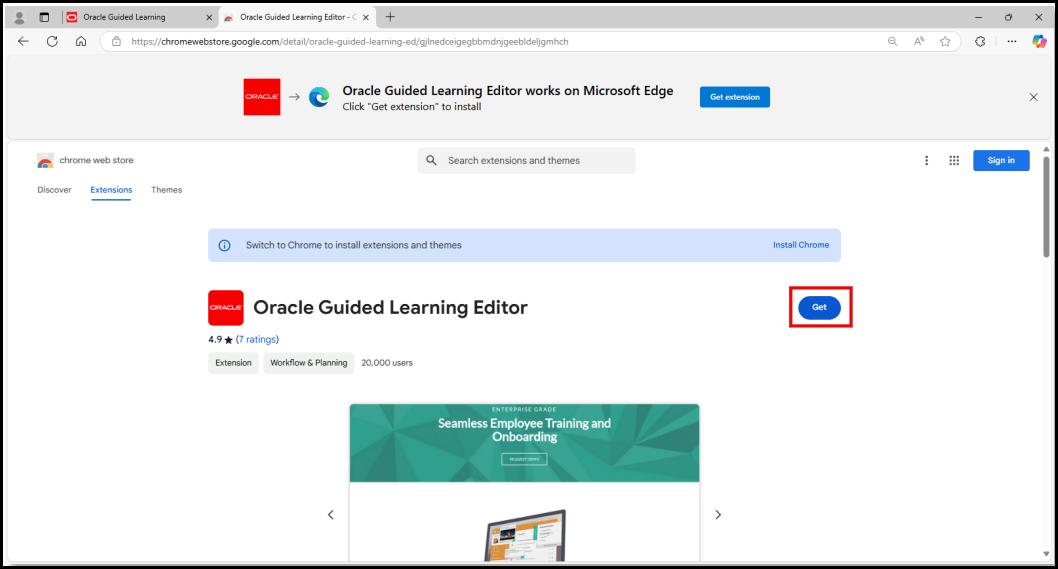Open the Themes tab
Screen dimensions: 1058x569
167,190
